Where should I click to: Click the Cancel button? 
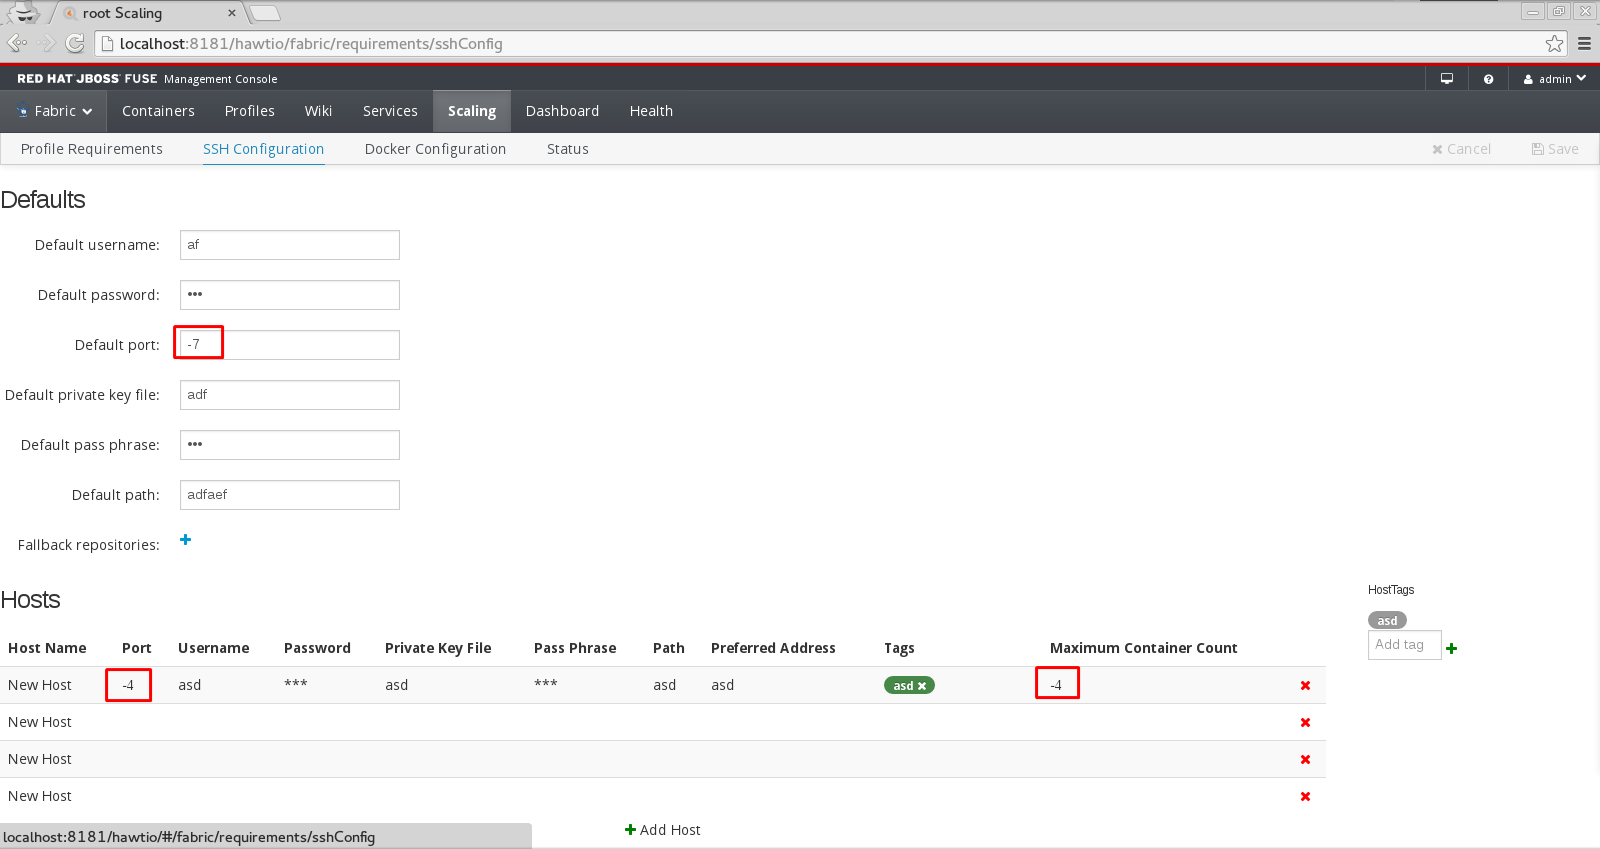click(x=1461, y=149)
